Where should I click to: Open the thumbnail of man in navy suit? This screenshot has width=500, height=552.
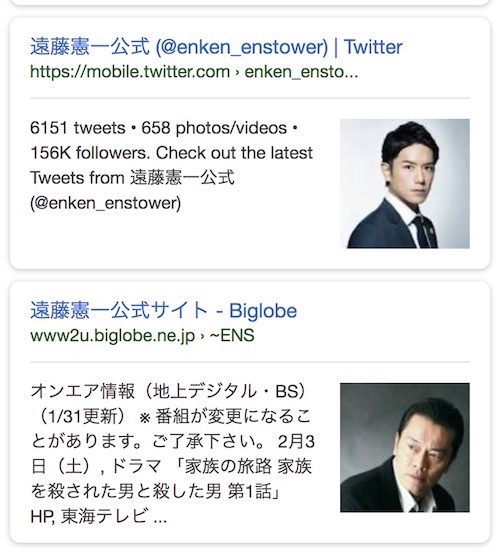[405, 184]
